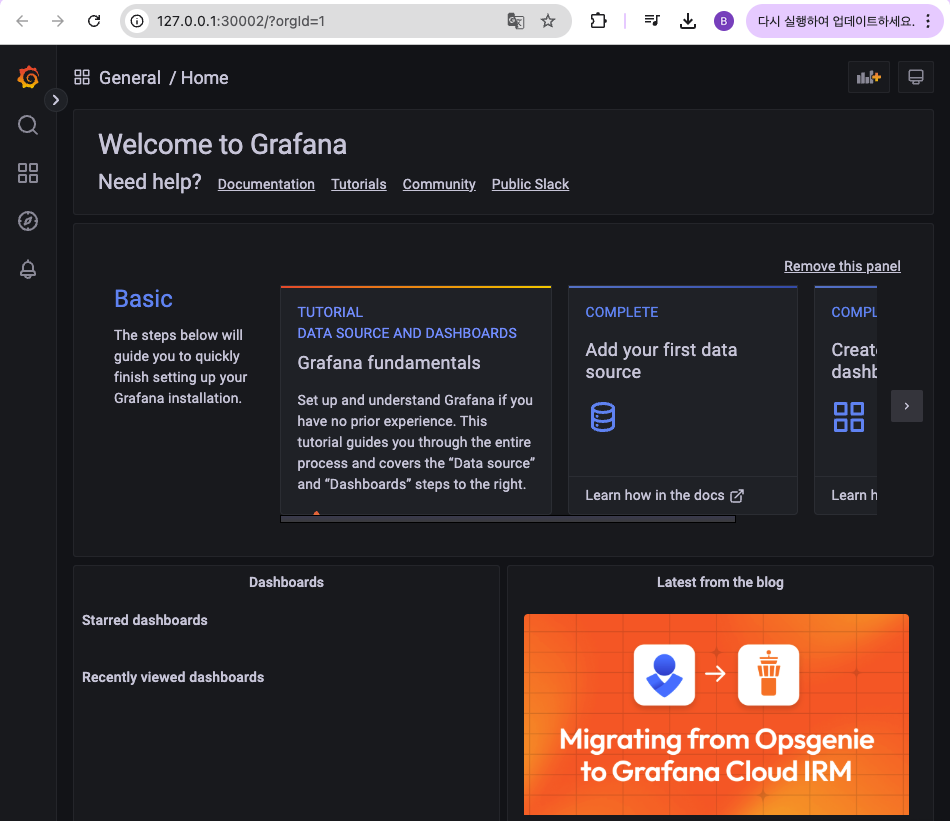This screenshot has height=821, width=950.
Task: Open the profile avatar B
Action: (x=723, y=21)
